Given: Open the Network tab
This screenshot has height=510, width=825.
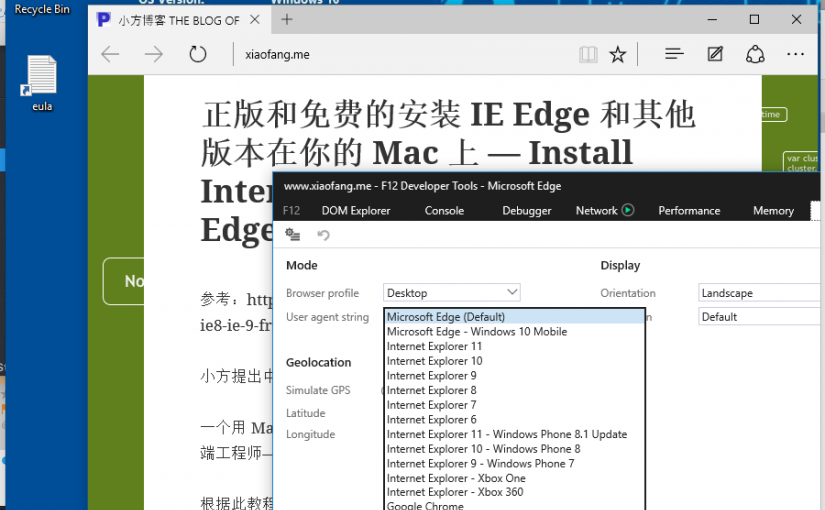Looking at the screenshot, I should click(x=597, y=211).
